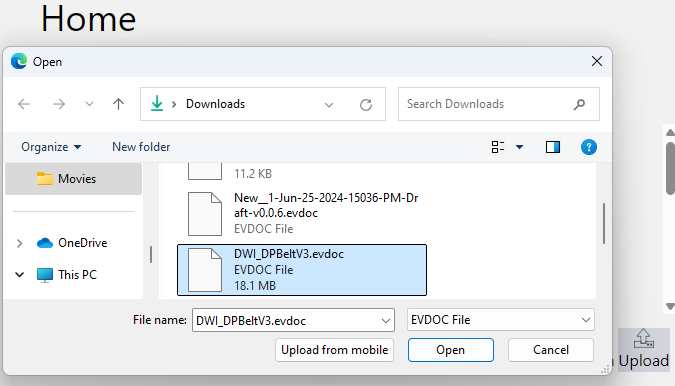Image resolution: width=675 pixels, height=386 pixels.
Task: Create a New folder
Action: (x=141, y=147)
